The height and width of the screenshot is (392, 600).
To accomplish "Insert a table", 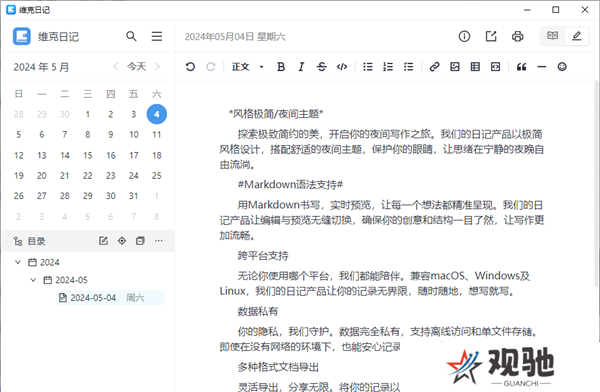I will (475, 67).
